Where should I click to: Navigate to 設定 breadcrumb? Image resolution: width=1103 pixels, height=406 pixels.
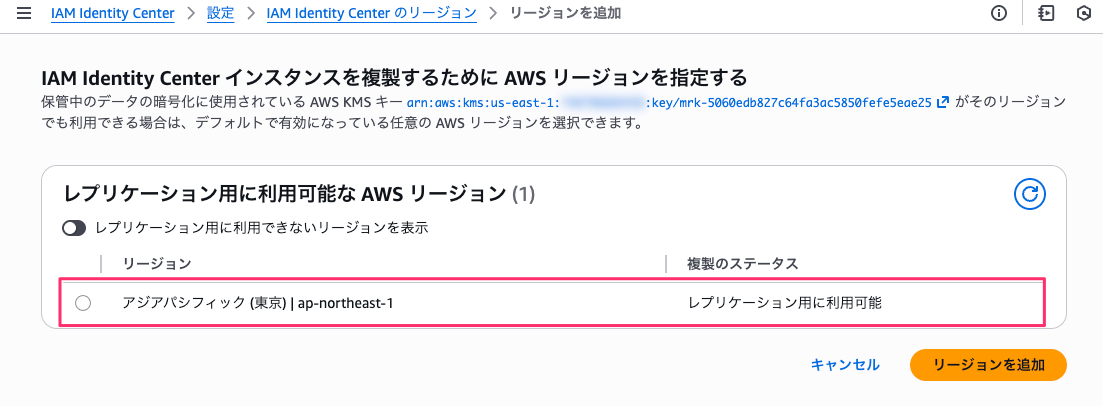click(x=220, y=14)
